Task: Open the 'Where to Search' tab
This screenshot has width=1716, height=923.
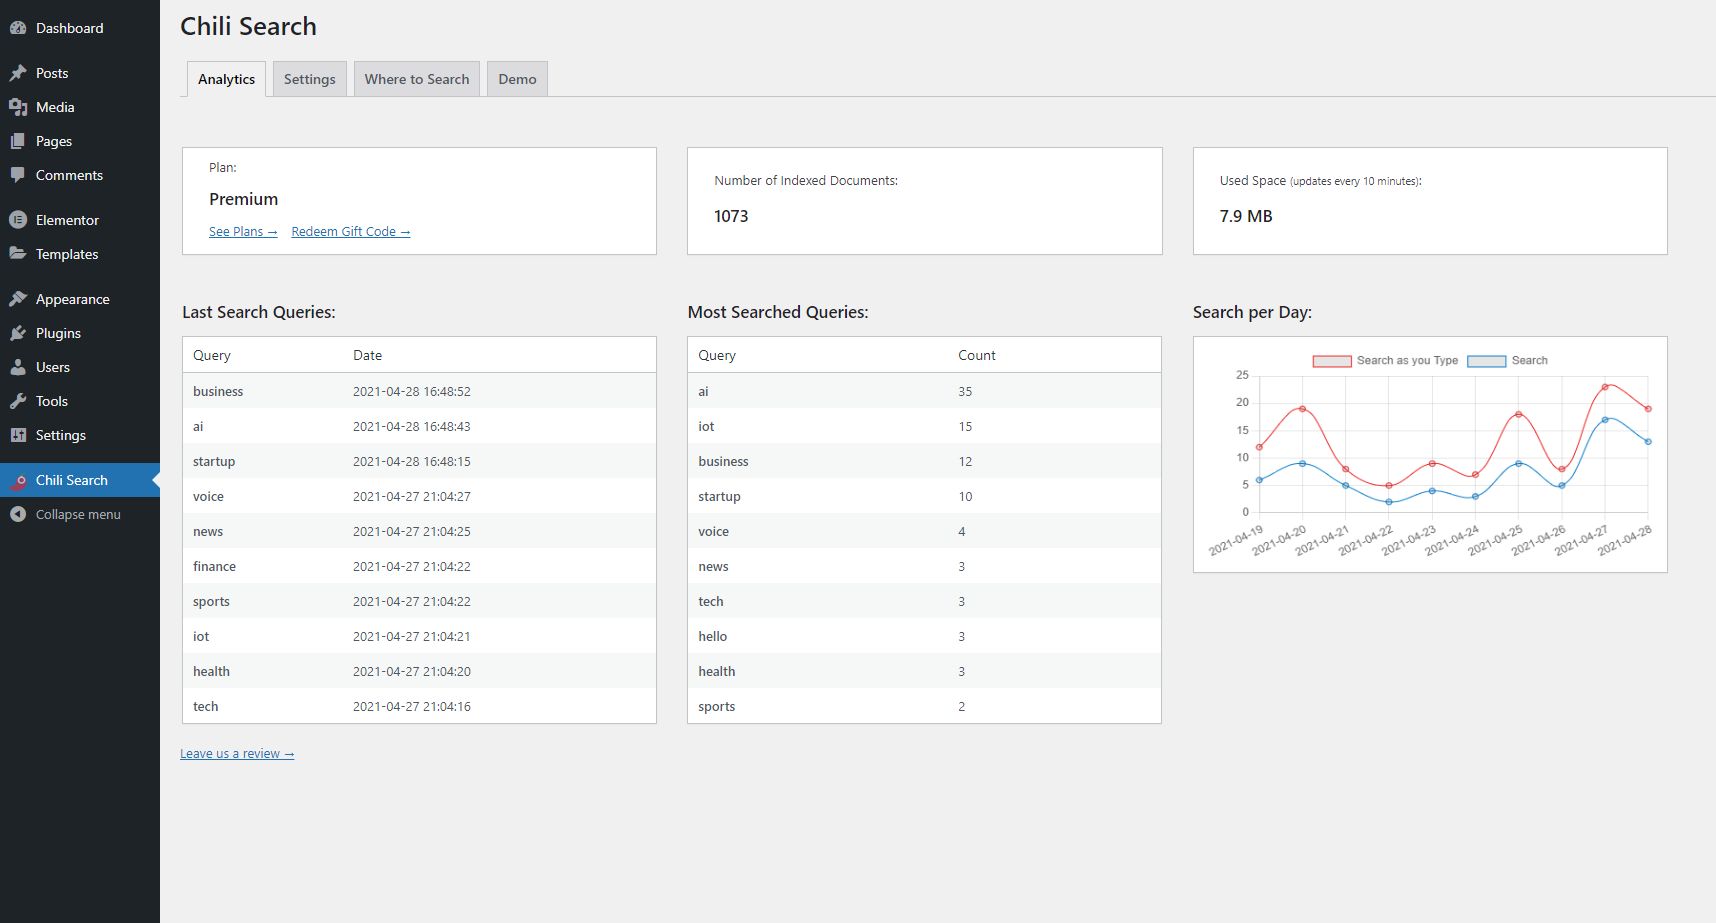Action: point(416,79)
